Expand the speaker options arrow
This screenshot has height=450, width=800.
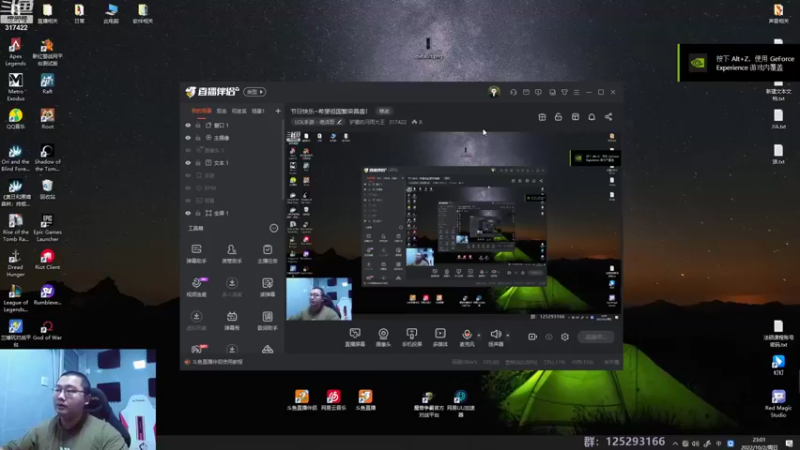(x=508, y=335)
